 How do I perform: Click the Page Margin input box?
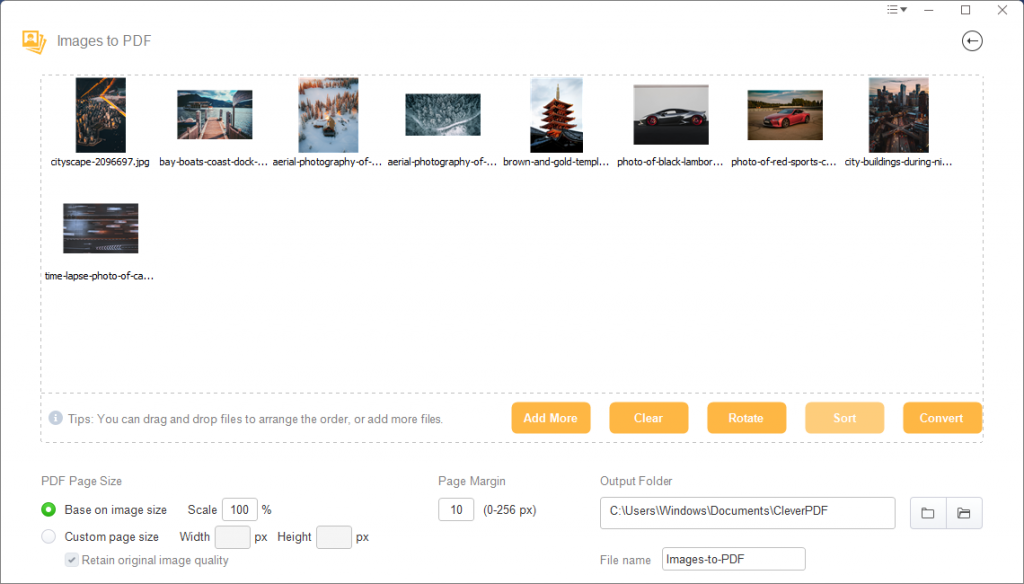tap(455, 509)
